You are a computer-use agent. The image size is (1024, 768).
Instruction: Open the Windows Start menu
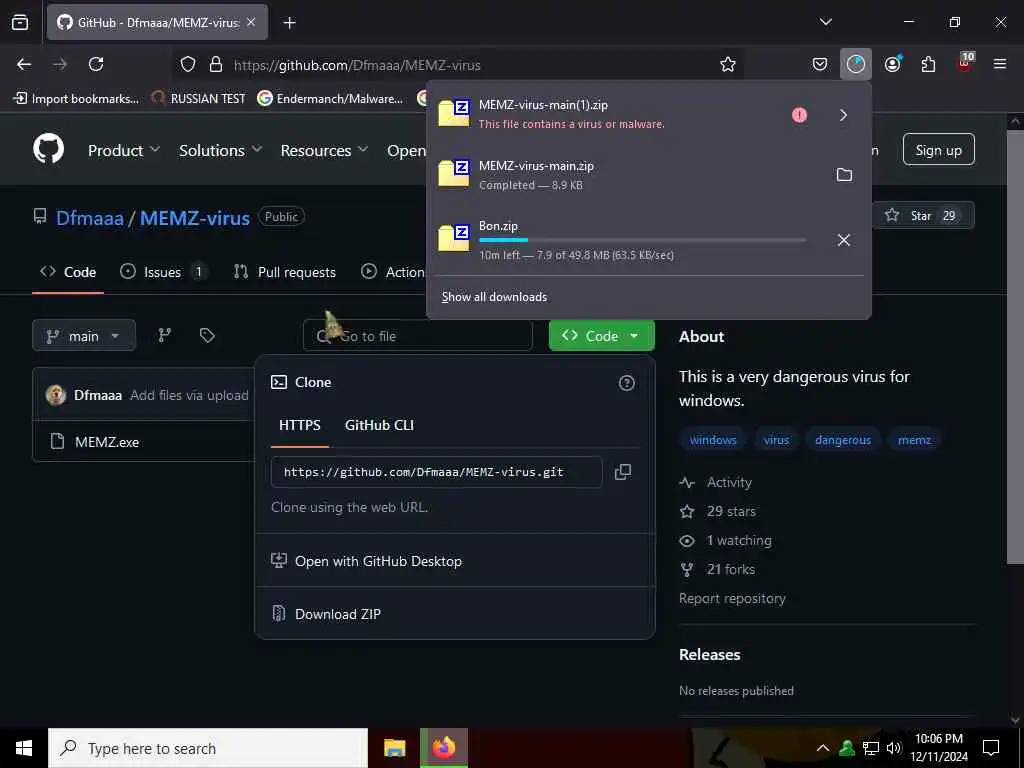[24, 748]
